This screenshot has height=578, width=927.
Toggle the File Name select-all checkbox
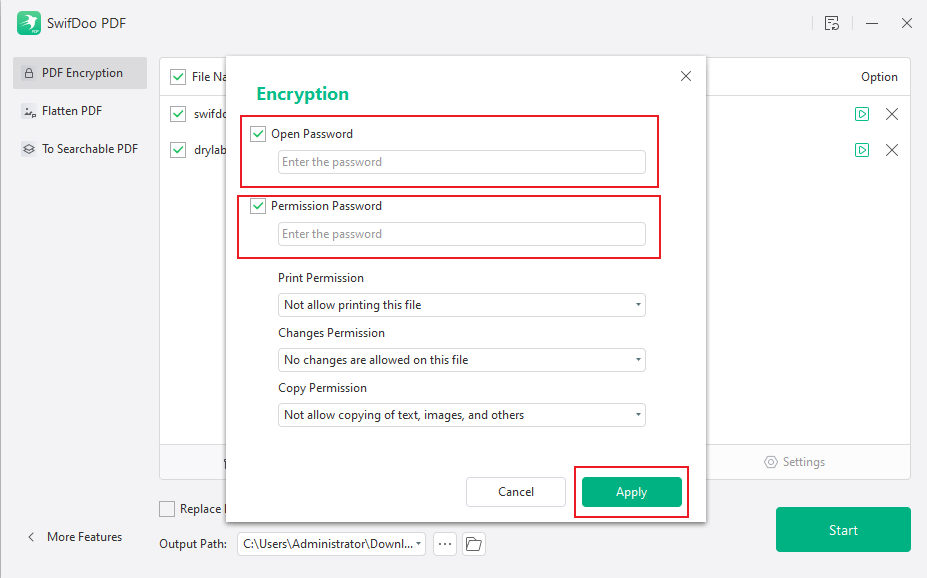coord(177,76)
